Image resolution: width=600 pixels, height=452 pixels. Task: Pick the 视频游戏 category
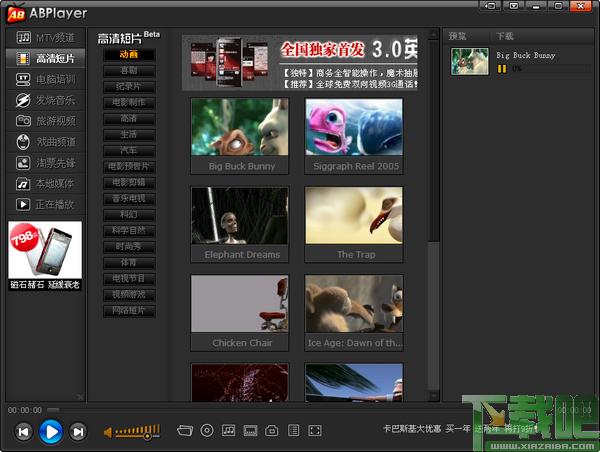coord(129,295)
